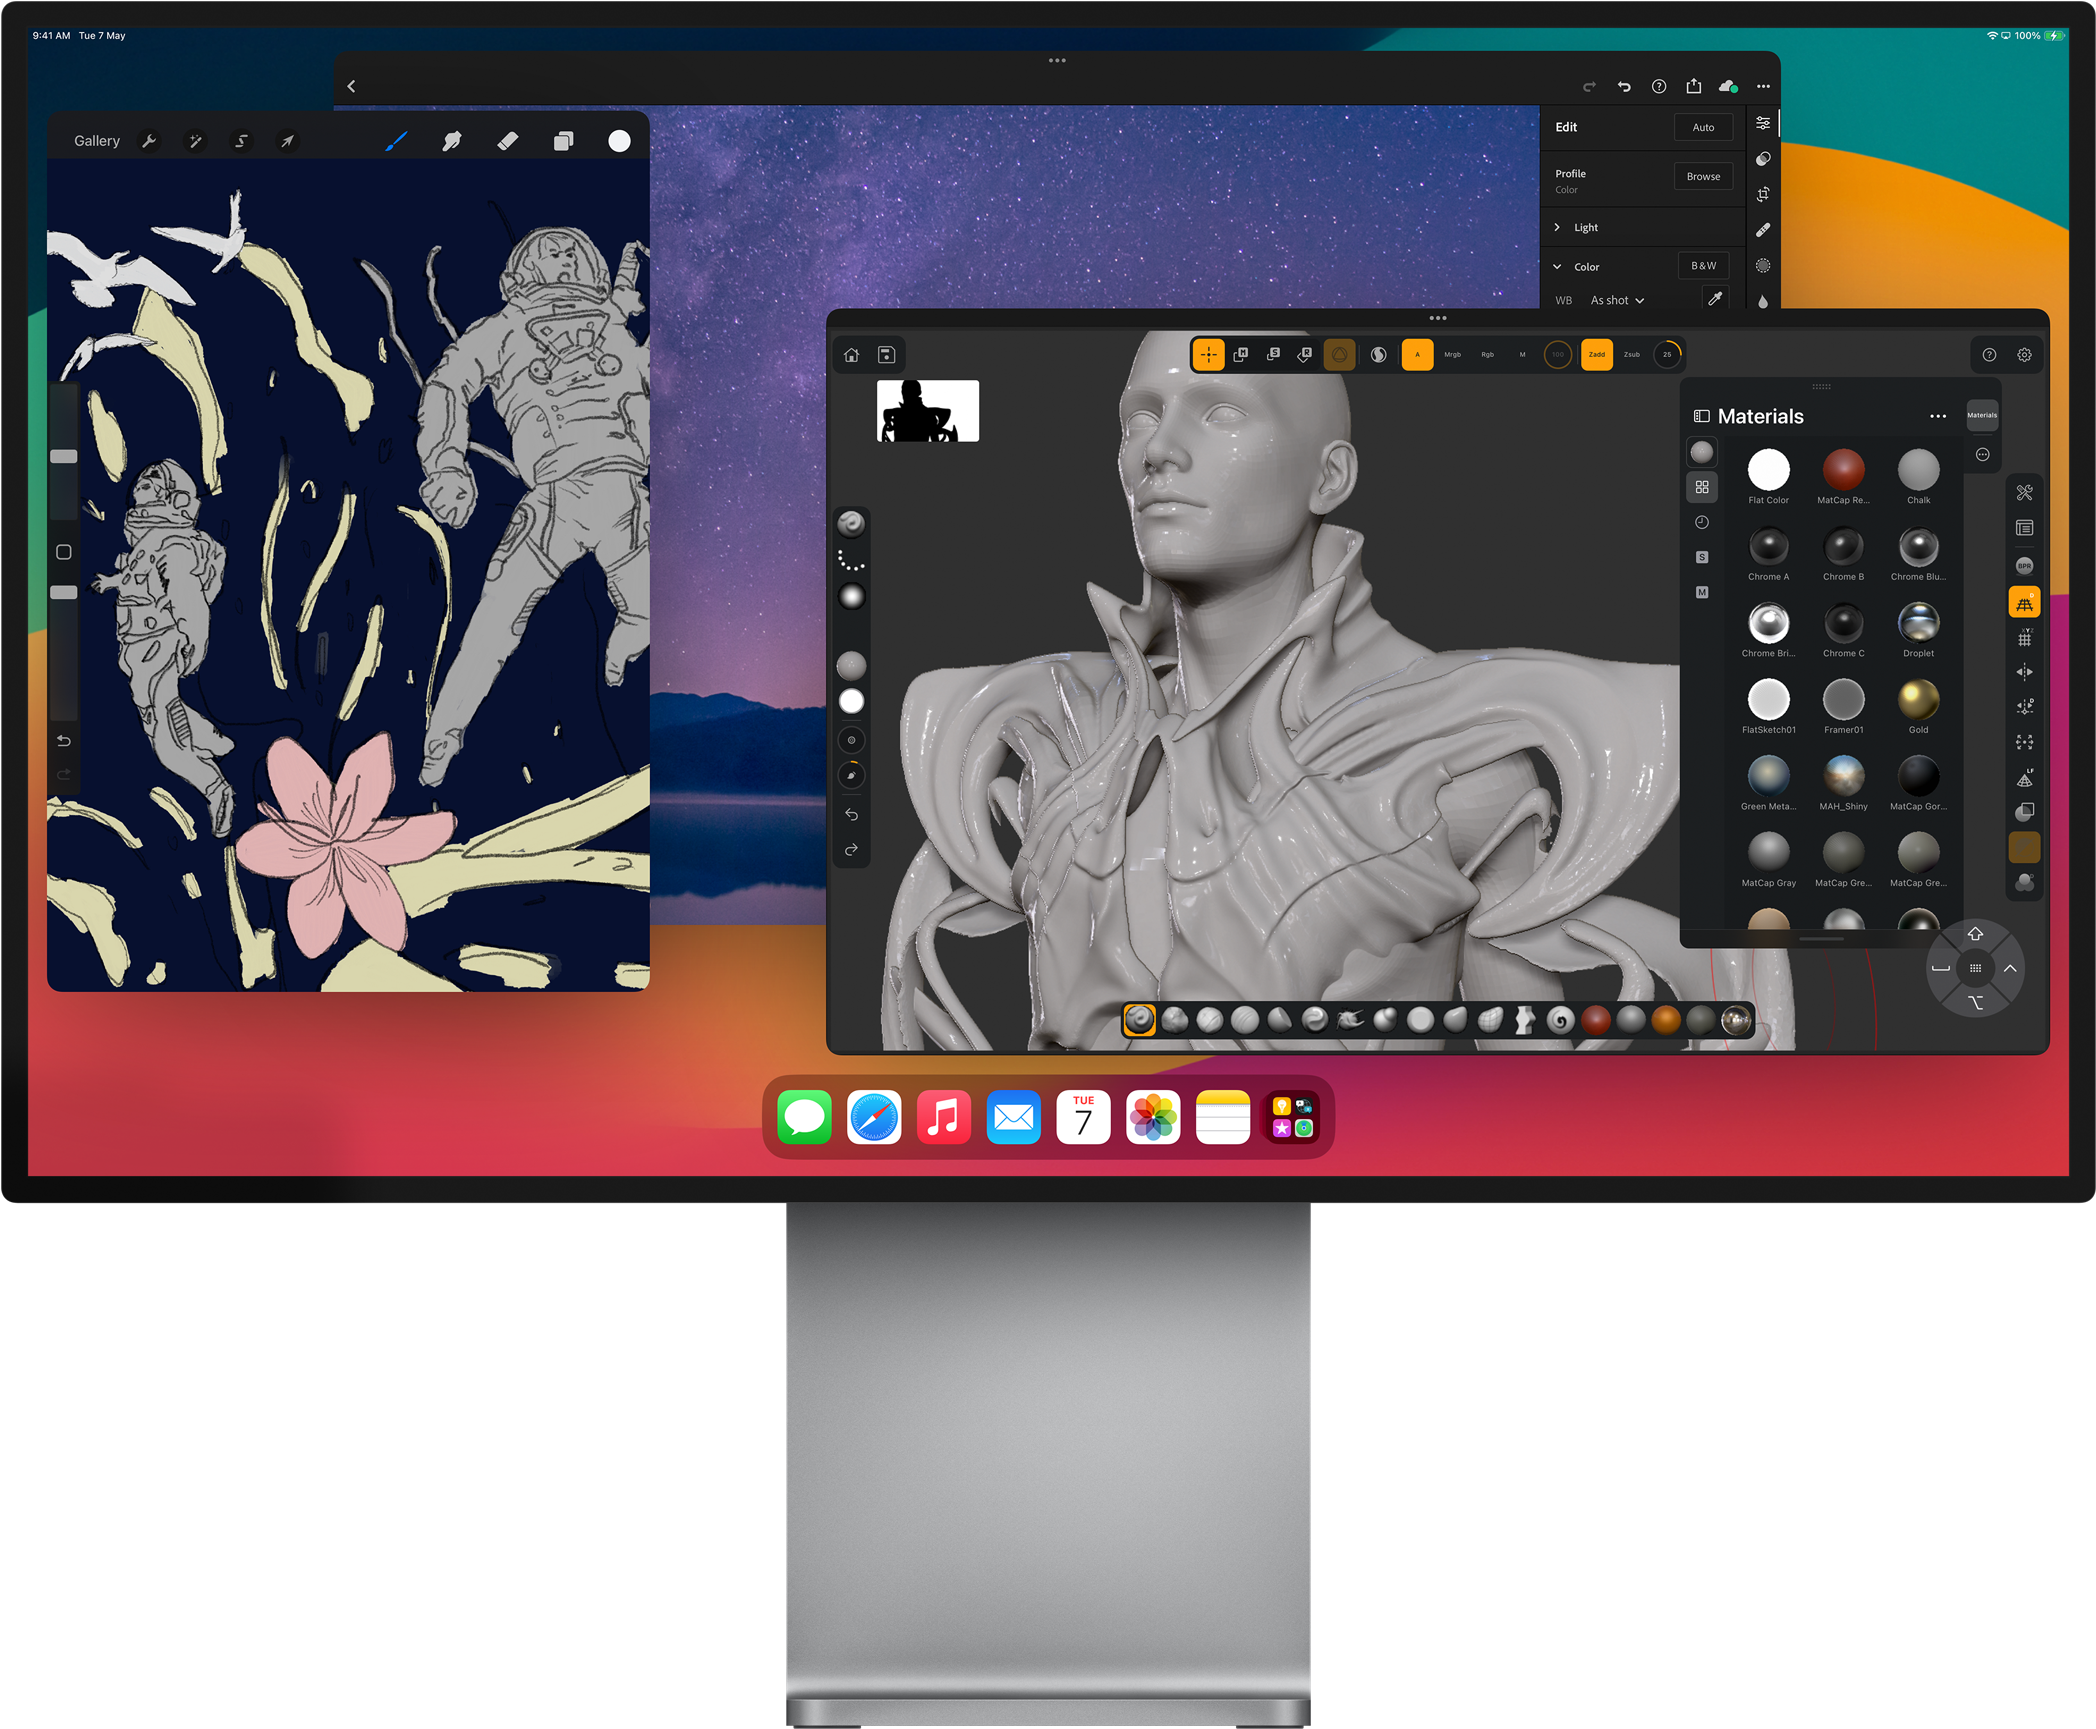Open the WB As shot dropdown
The image size is (2096, 1729).
coord(1617,300)
